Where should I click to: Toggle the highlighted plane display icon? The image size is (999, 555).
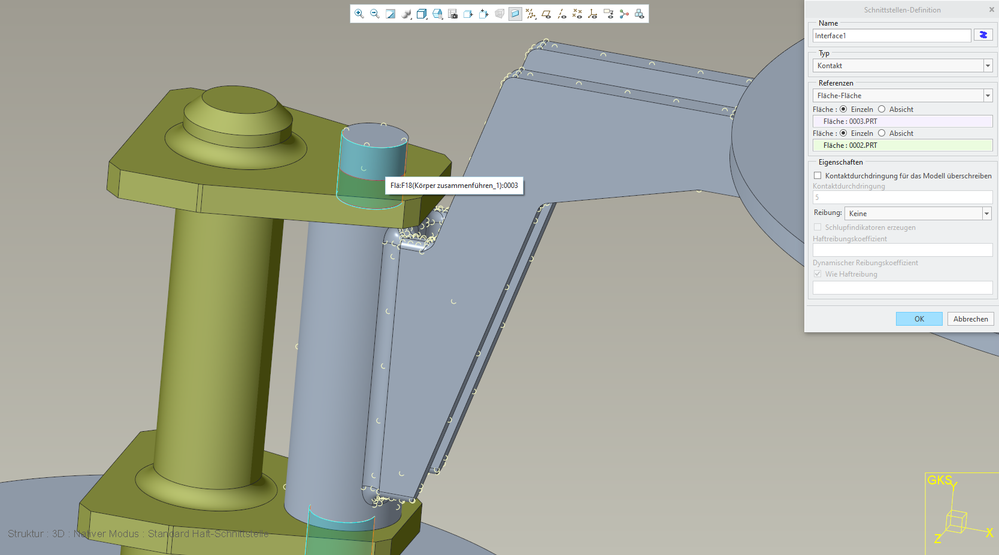pyautogui.click(x=515, y=14)
